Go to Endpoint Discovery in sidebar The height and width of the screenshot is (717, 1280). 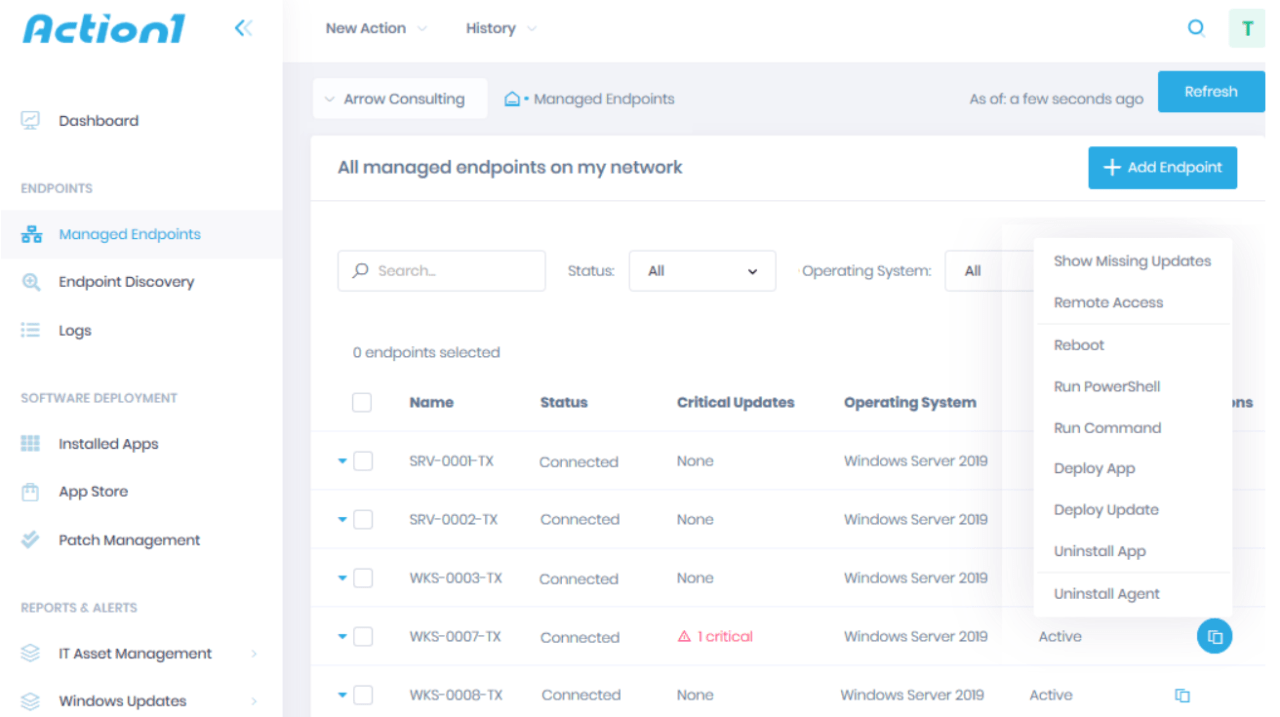[126, 282]
